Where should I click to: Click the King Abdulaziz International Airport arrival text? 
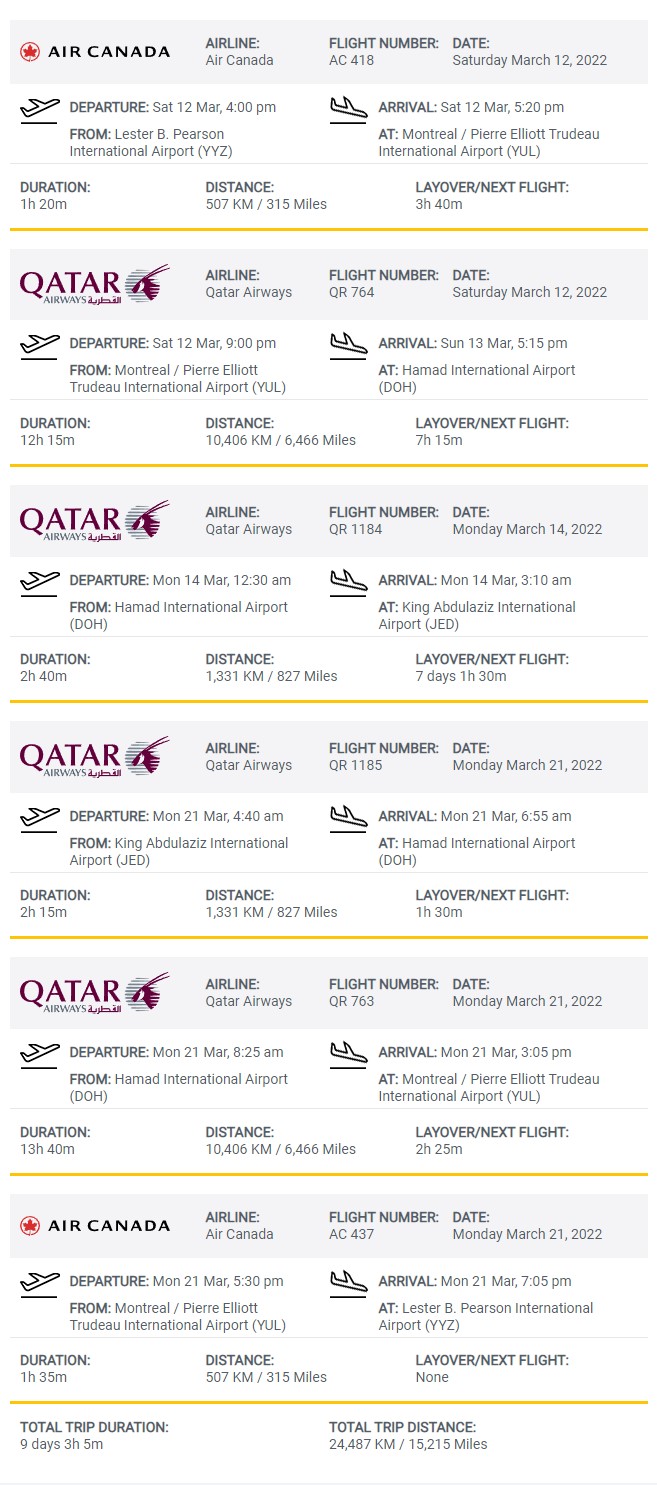[x=477, y=615]
